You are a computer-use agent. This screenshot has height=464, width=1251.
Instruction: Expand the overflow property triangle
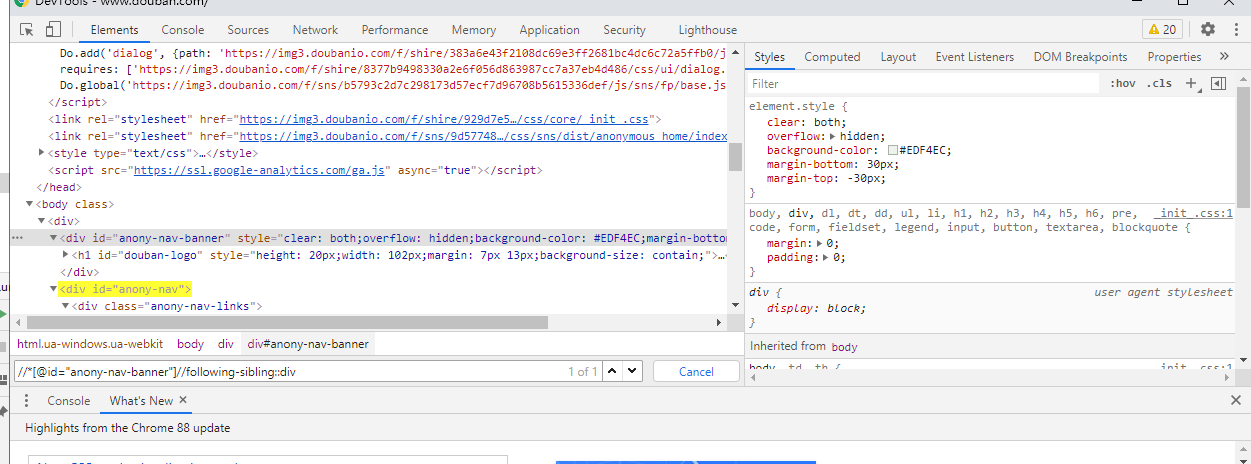(833, 135)
